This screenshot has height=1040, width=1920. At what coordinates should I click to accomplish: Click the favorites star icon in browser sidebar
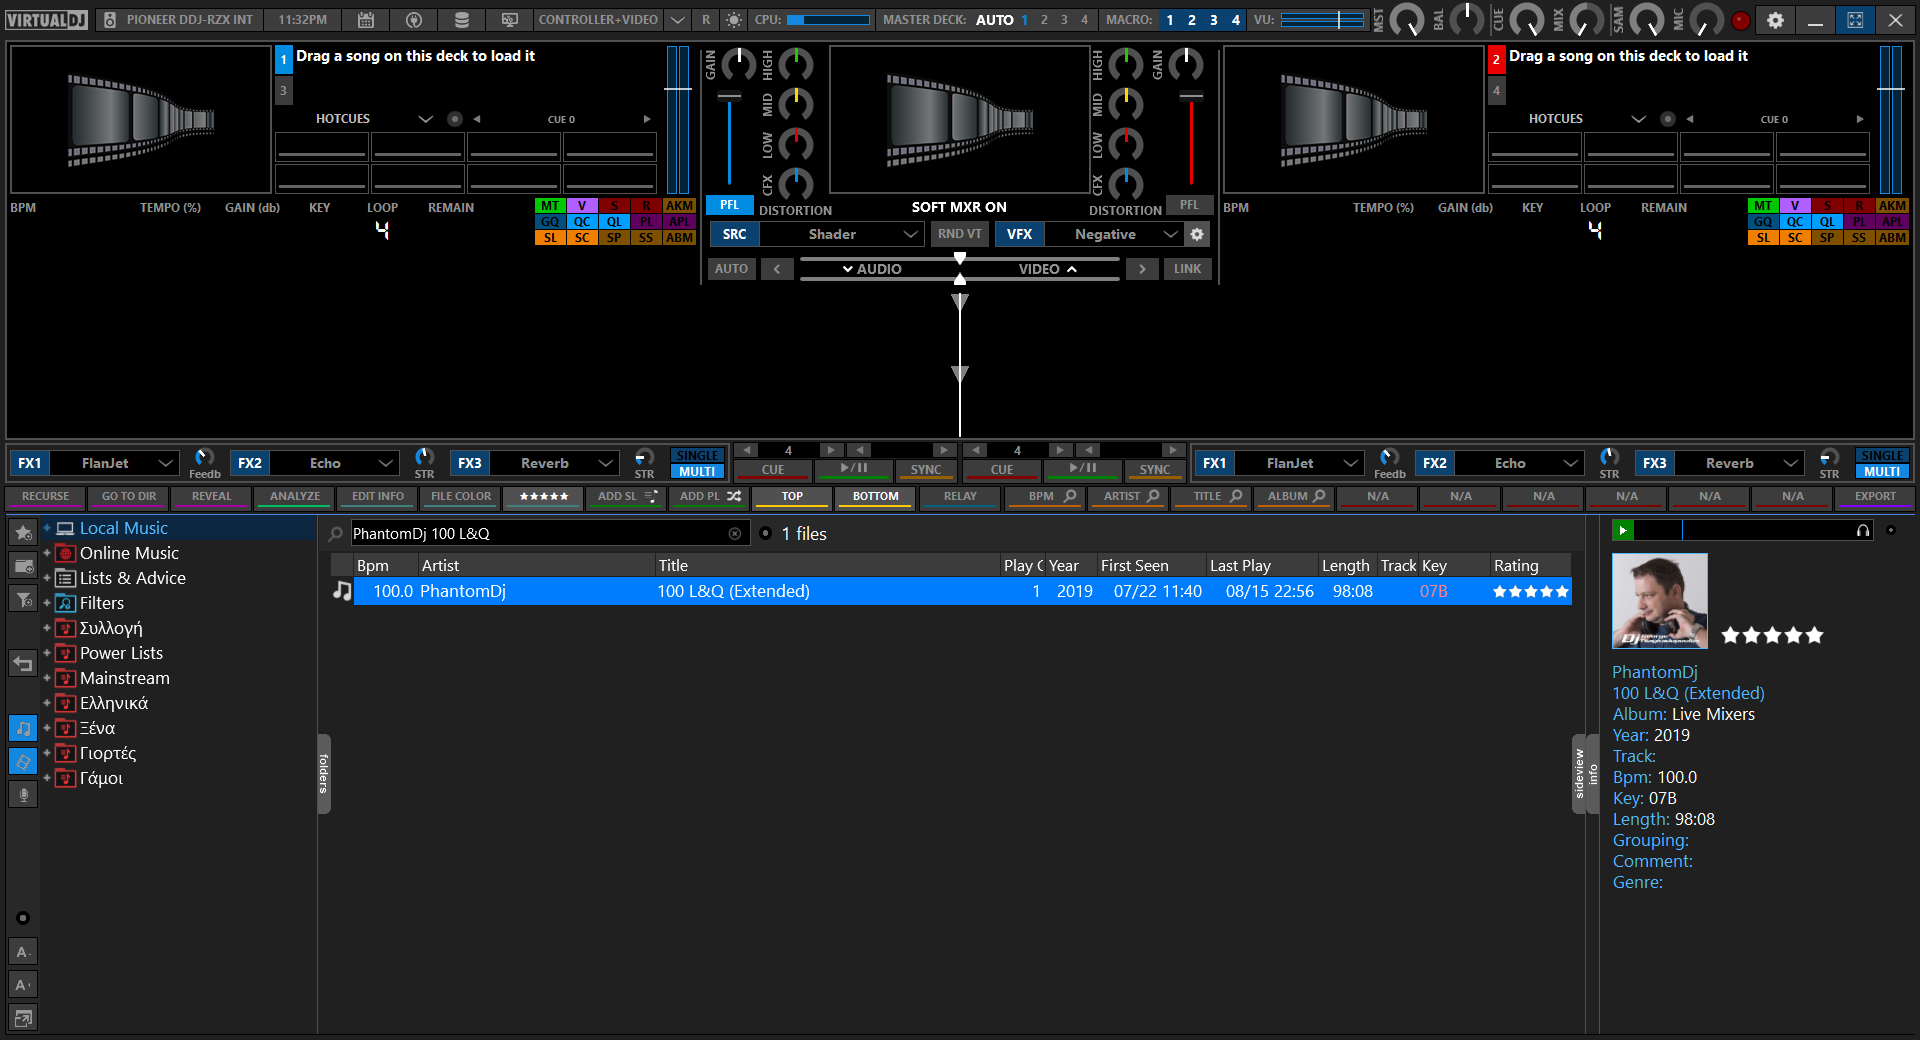23,533
